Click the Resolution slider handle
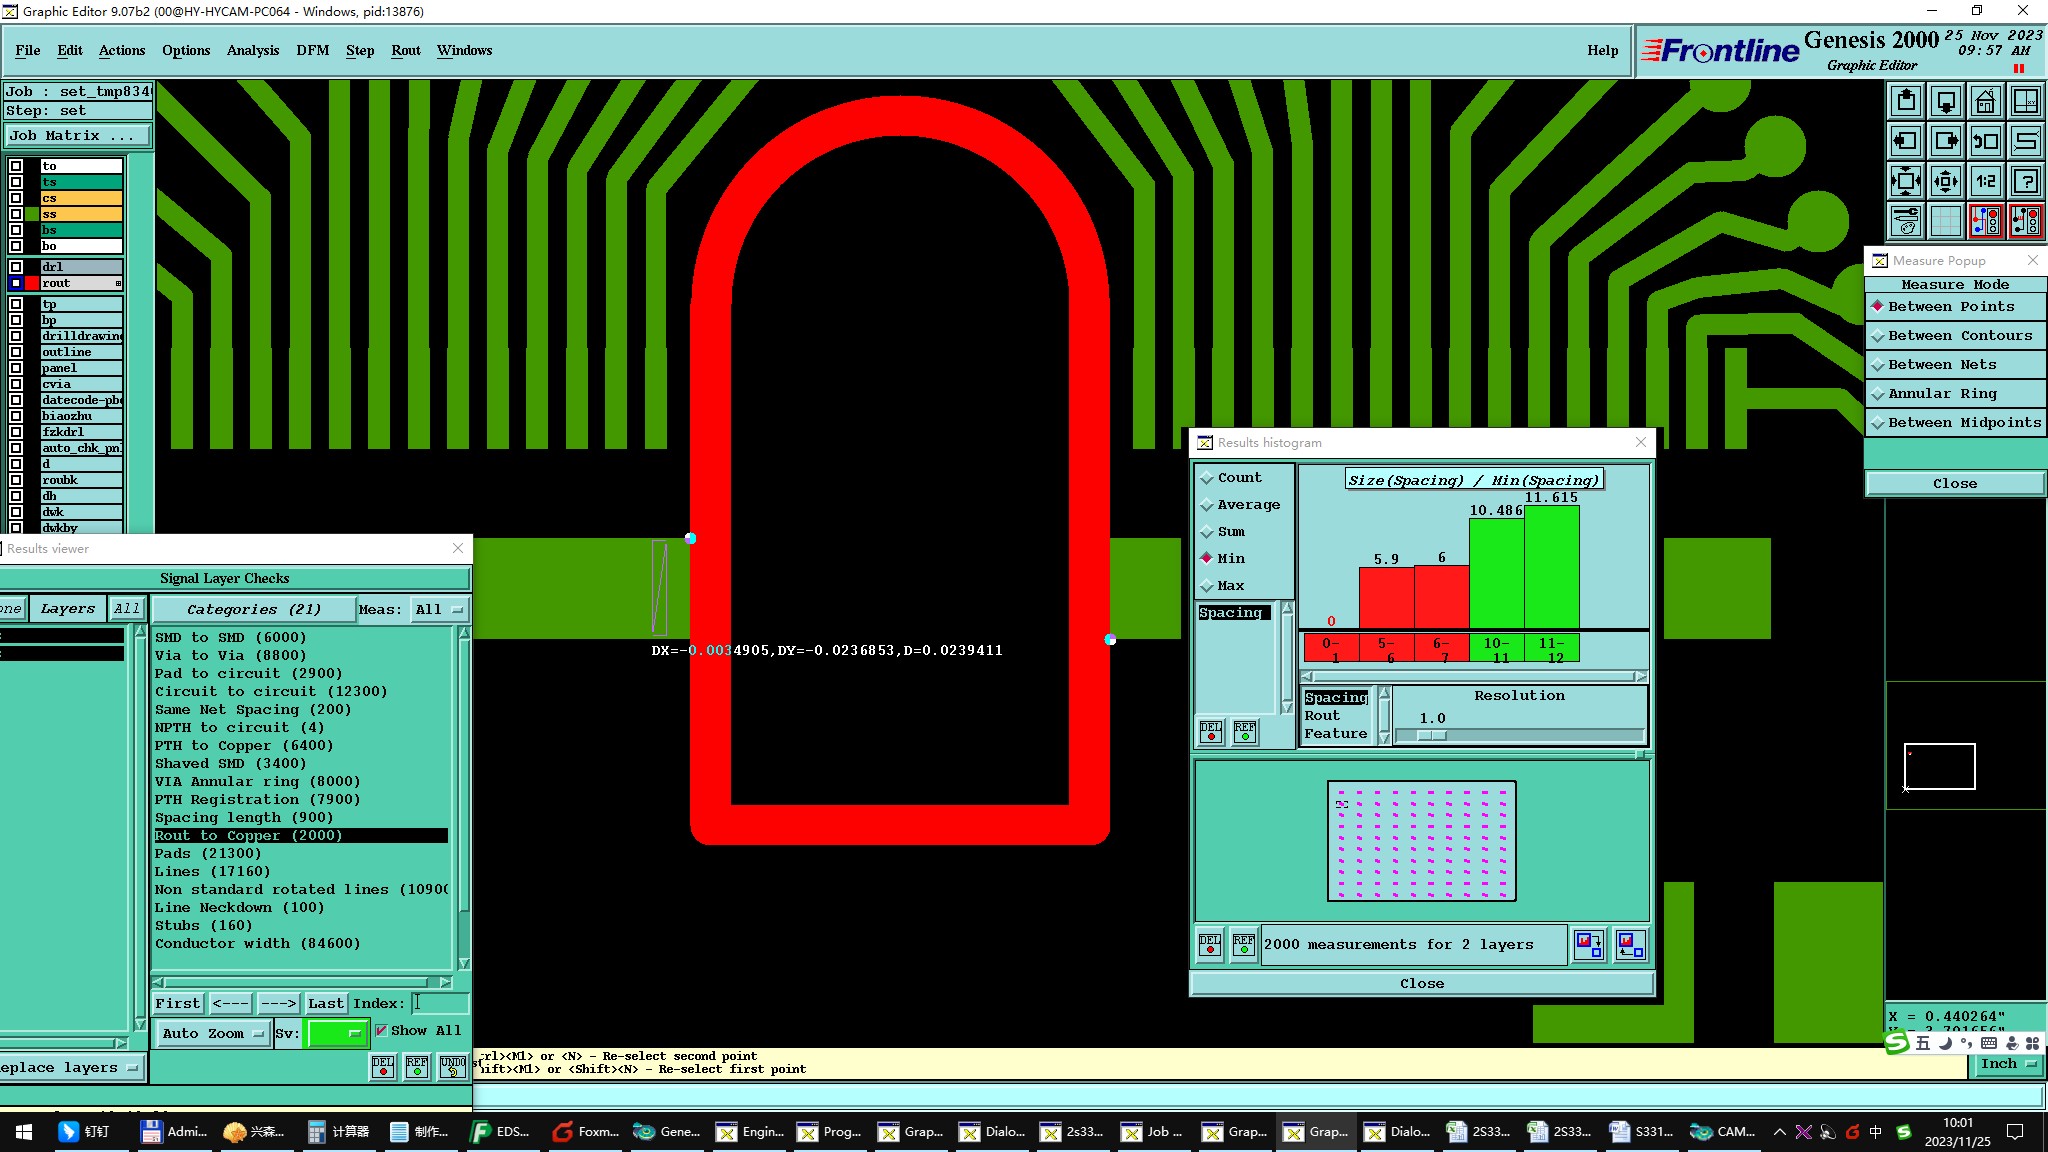 (1431, 736)
